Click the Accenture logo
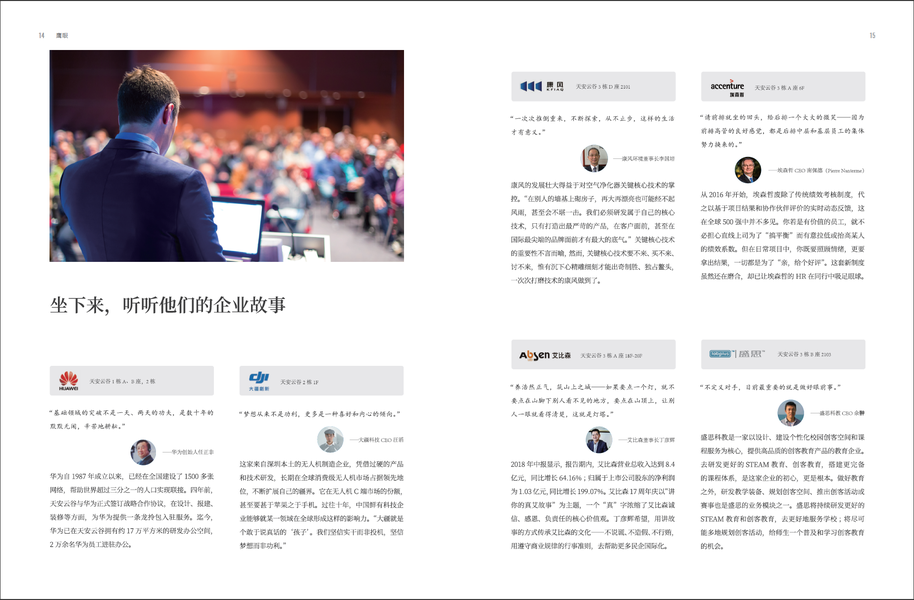The width and height of the screenshot is (914, 600). 727,87
